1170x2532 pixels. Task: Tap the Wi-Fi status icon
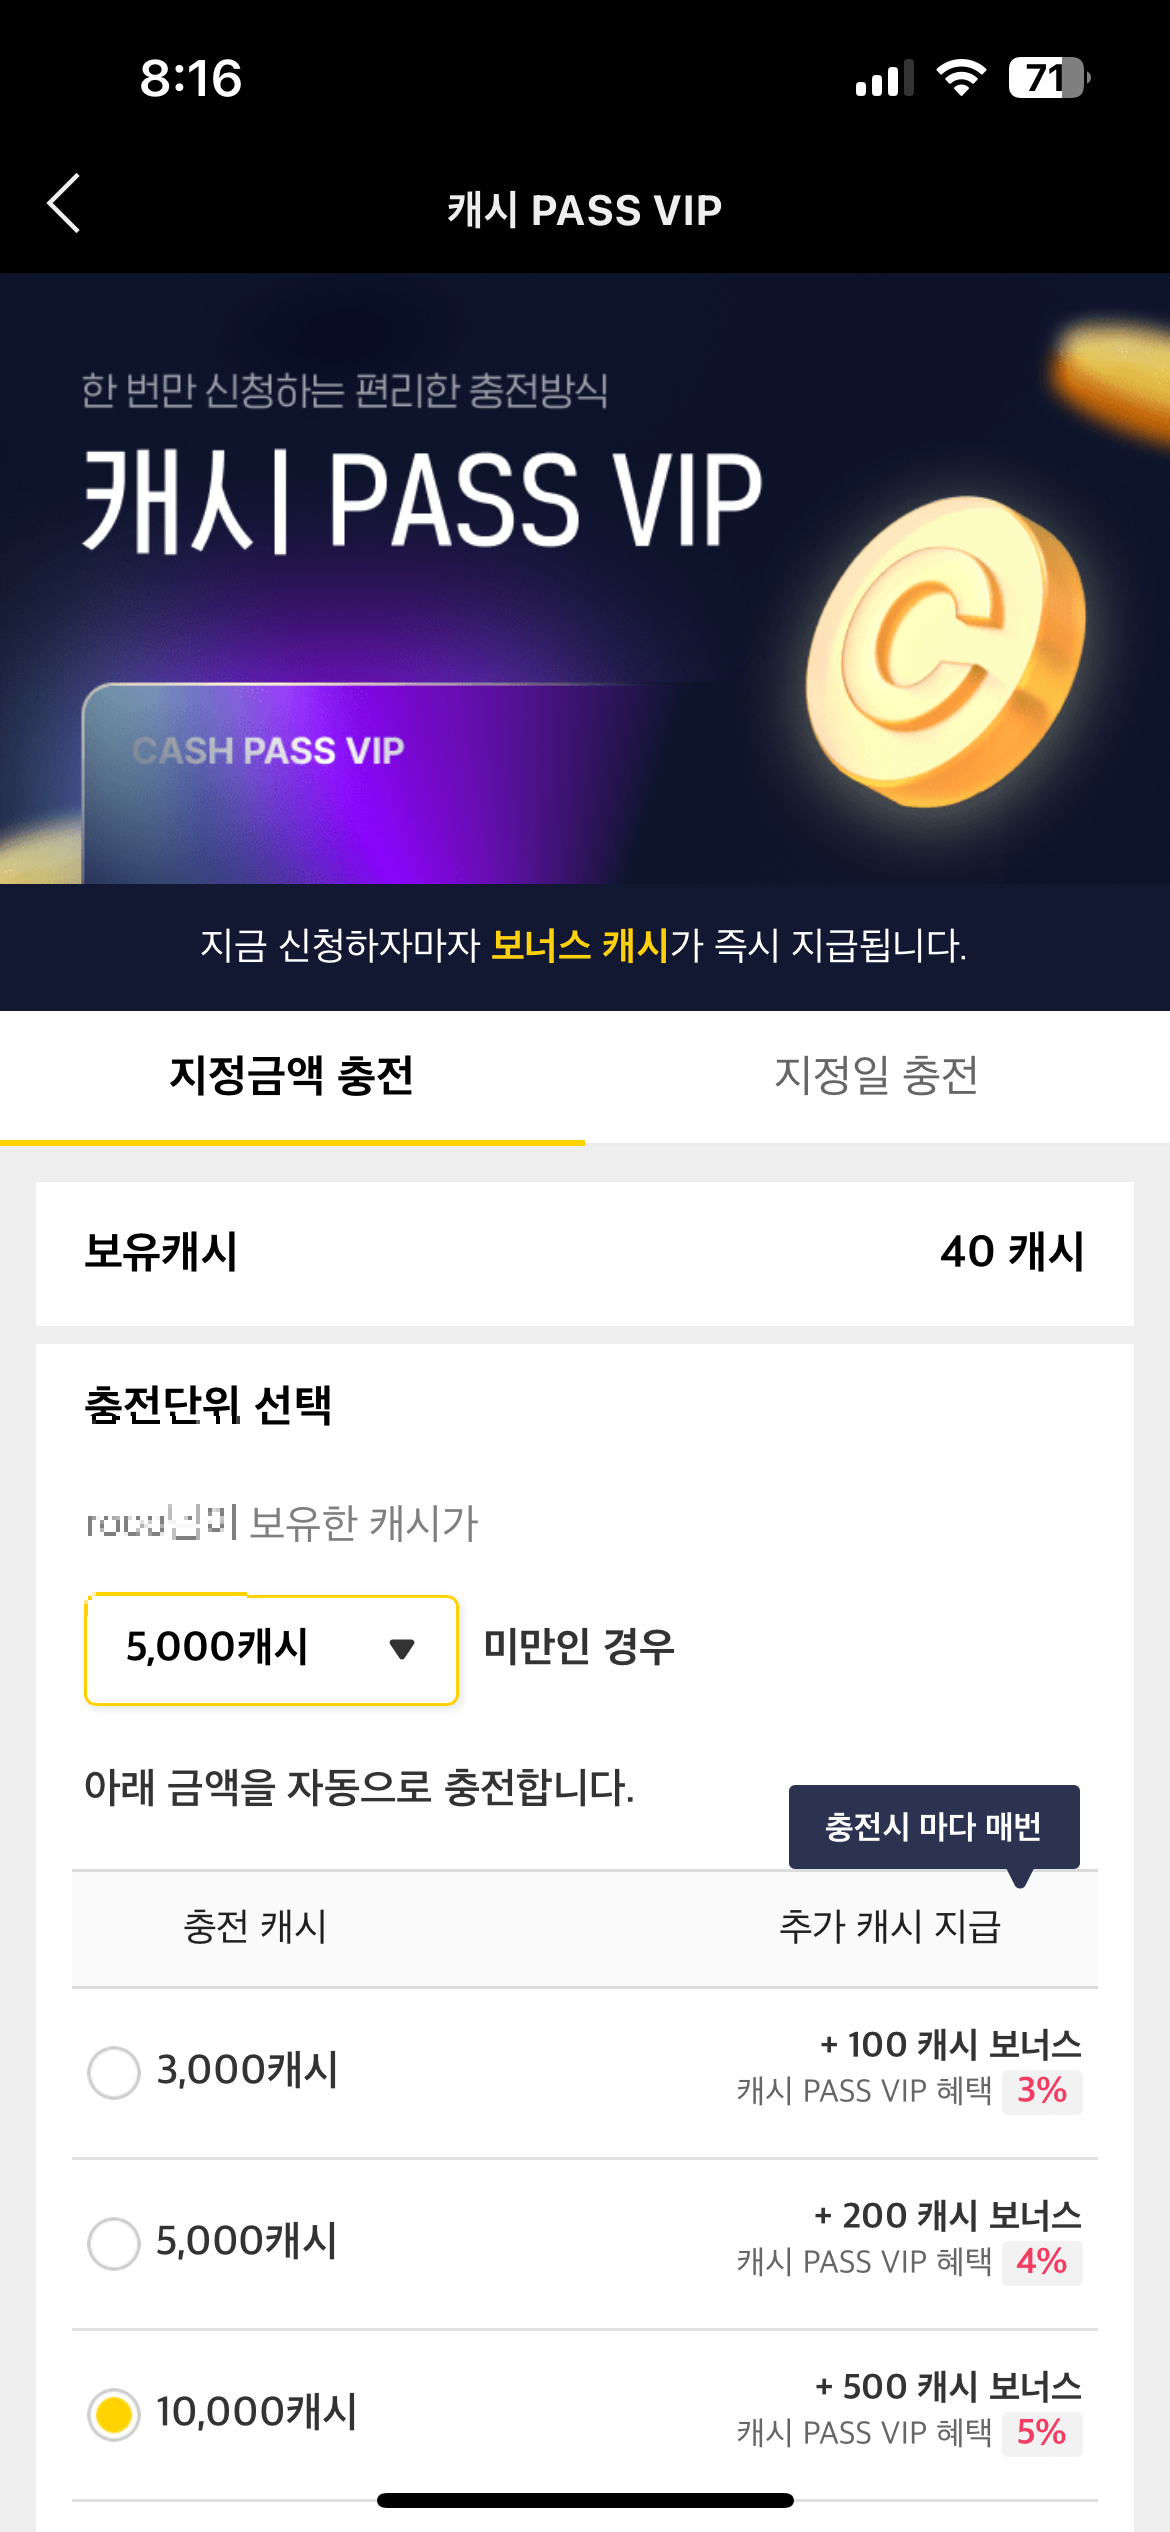[x=961, y=78]
